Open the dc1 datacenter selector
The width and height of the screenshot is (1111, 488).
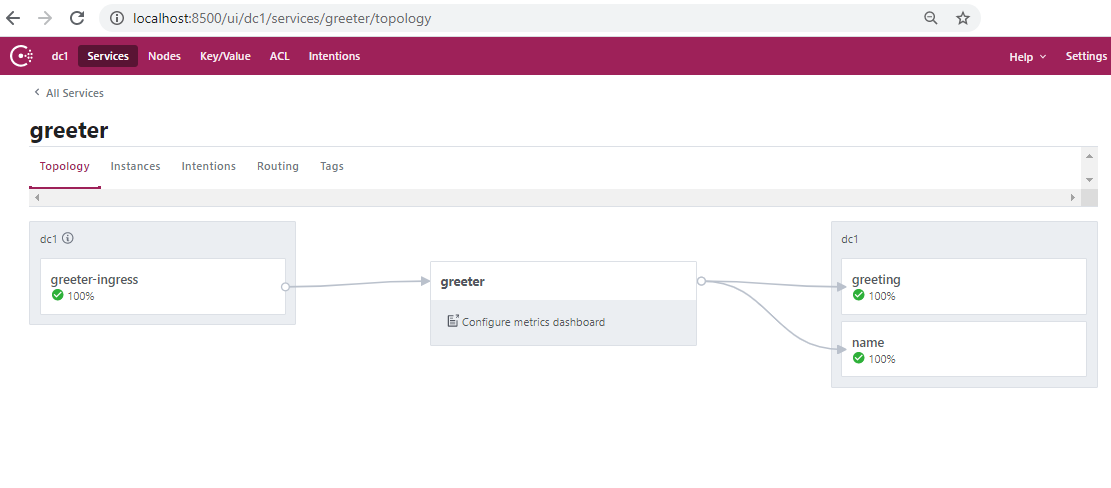60,56
